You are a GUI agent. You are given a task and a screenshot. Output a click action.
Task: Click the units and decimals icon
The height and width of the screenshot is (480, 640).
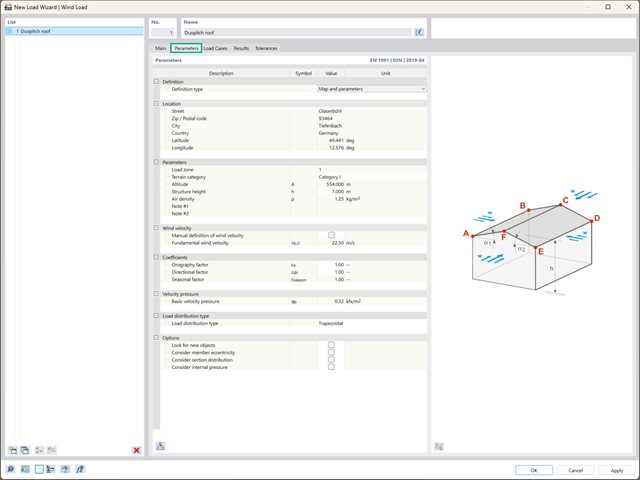point(25,469)
